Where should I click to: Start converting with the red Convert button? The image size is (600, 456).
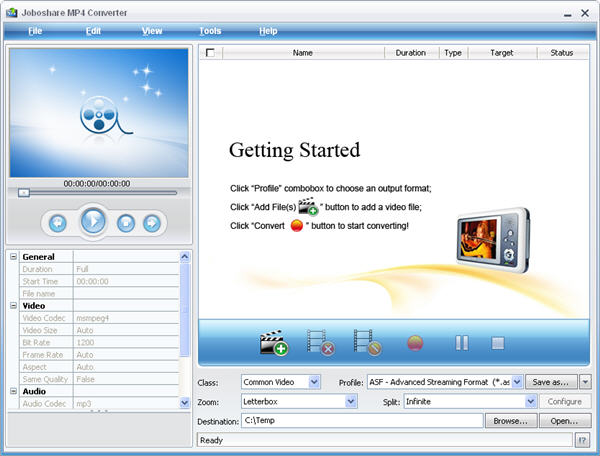point(415,343)
